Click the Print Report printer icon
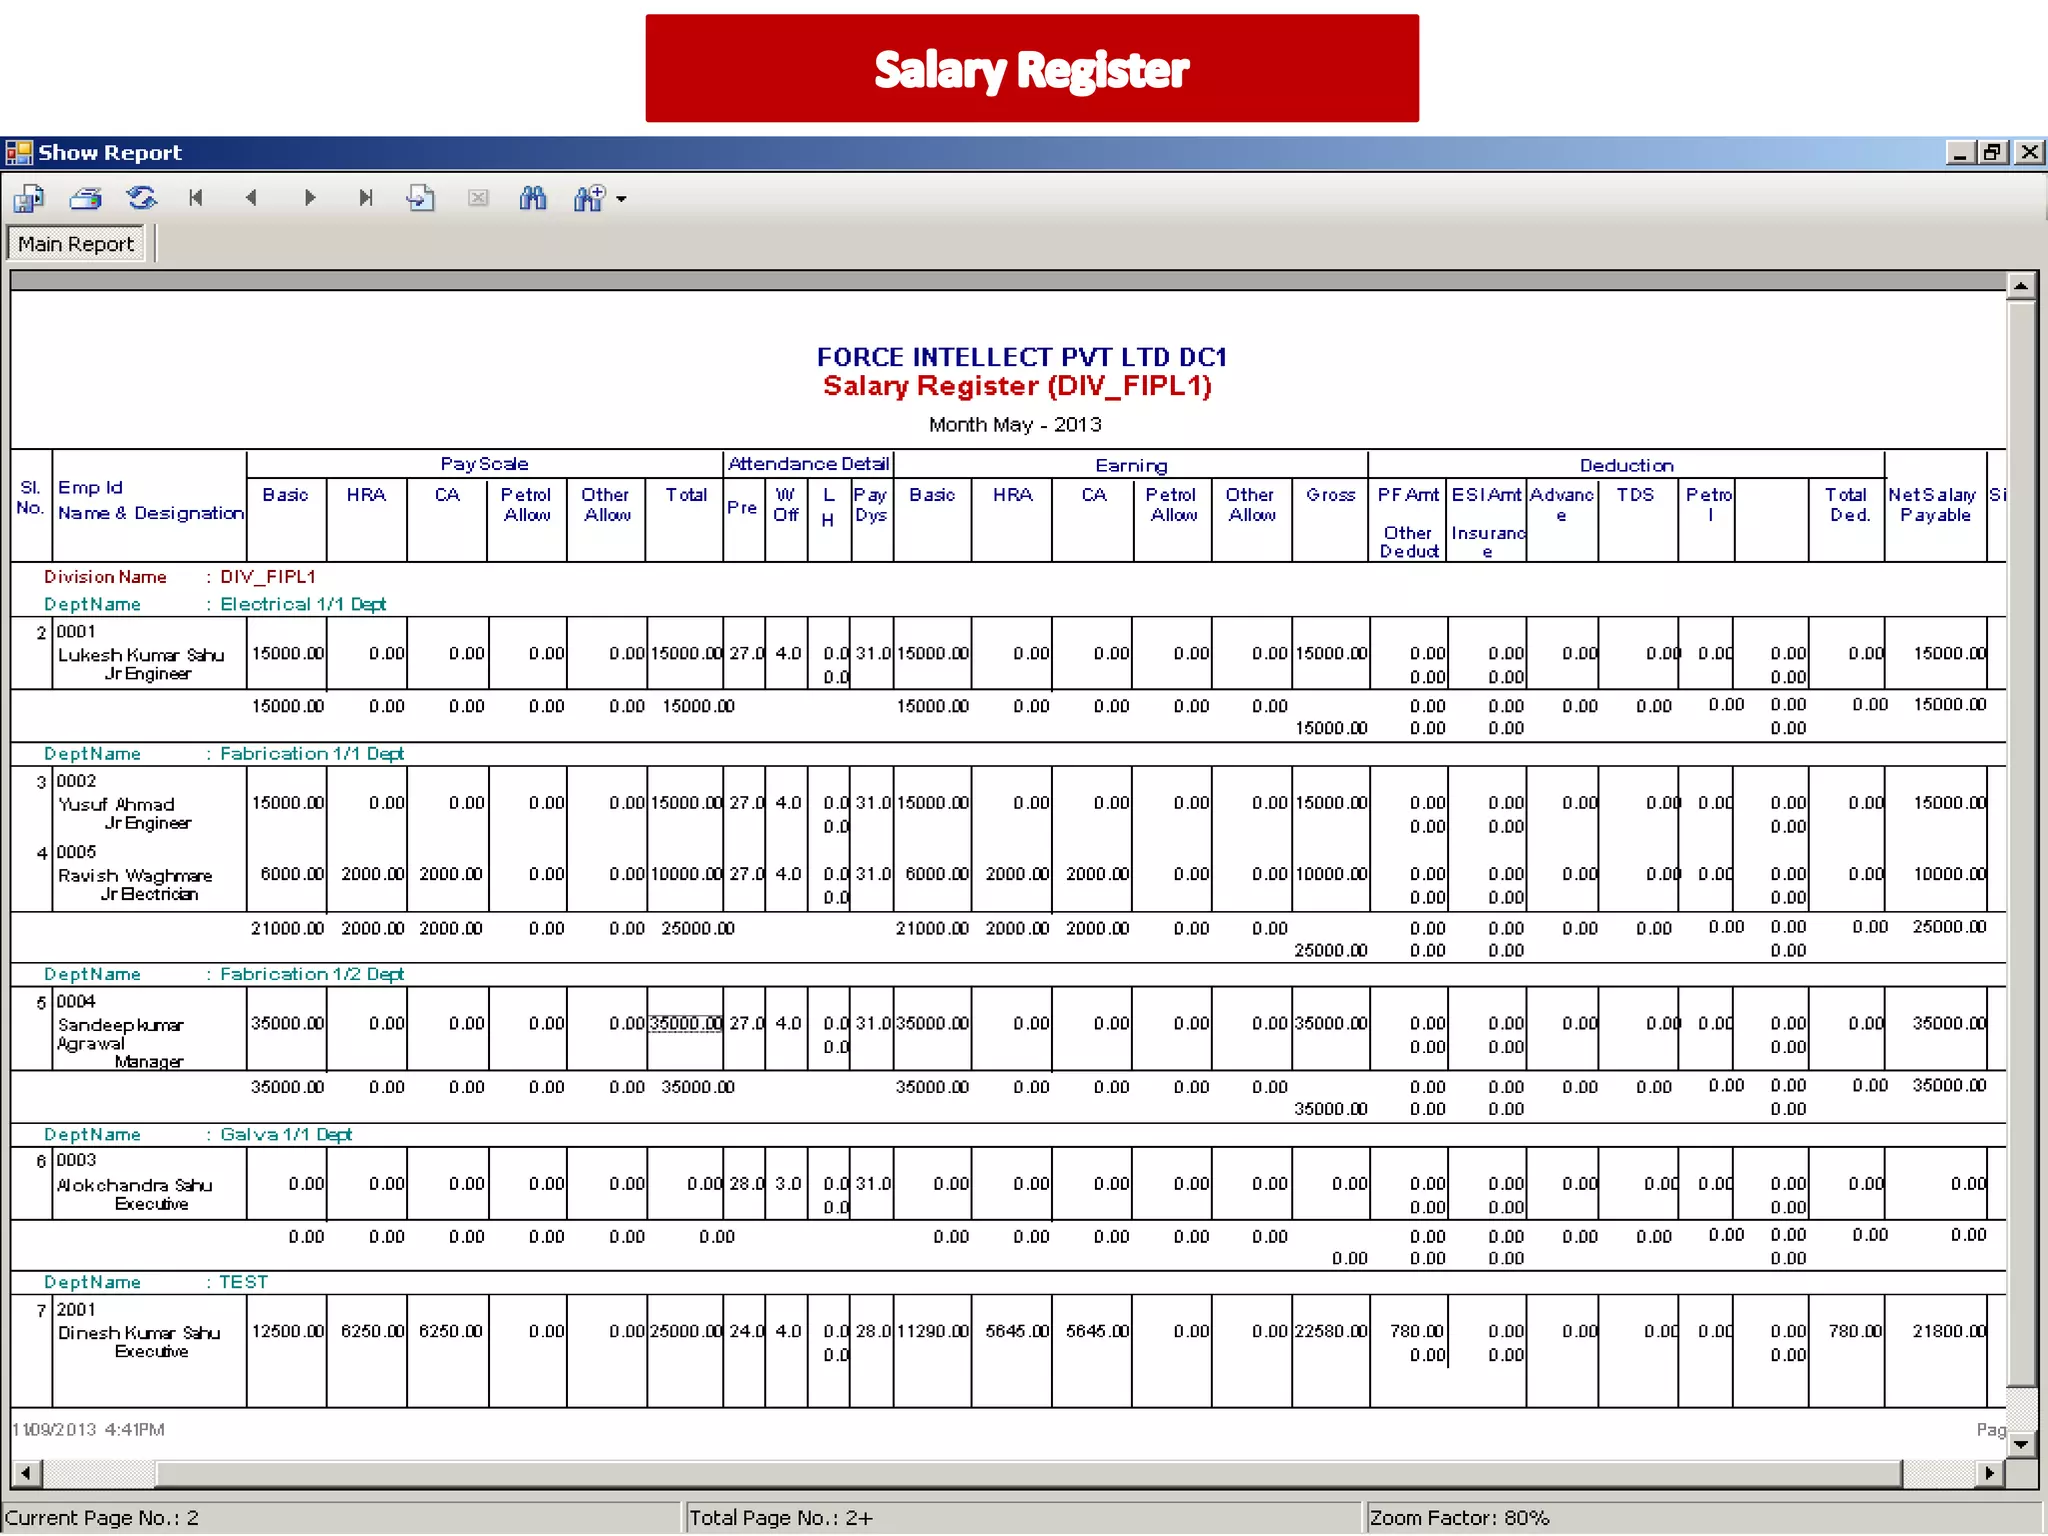 click(86, 198)
